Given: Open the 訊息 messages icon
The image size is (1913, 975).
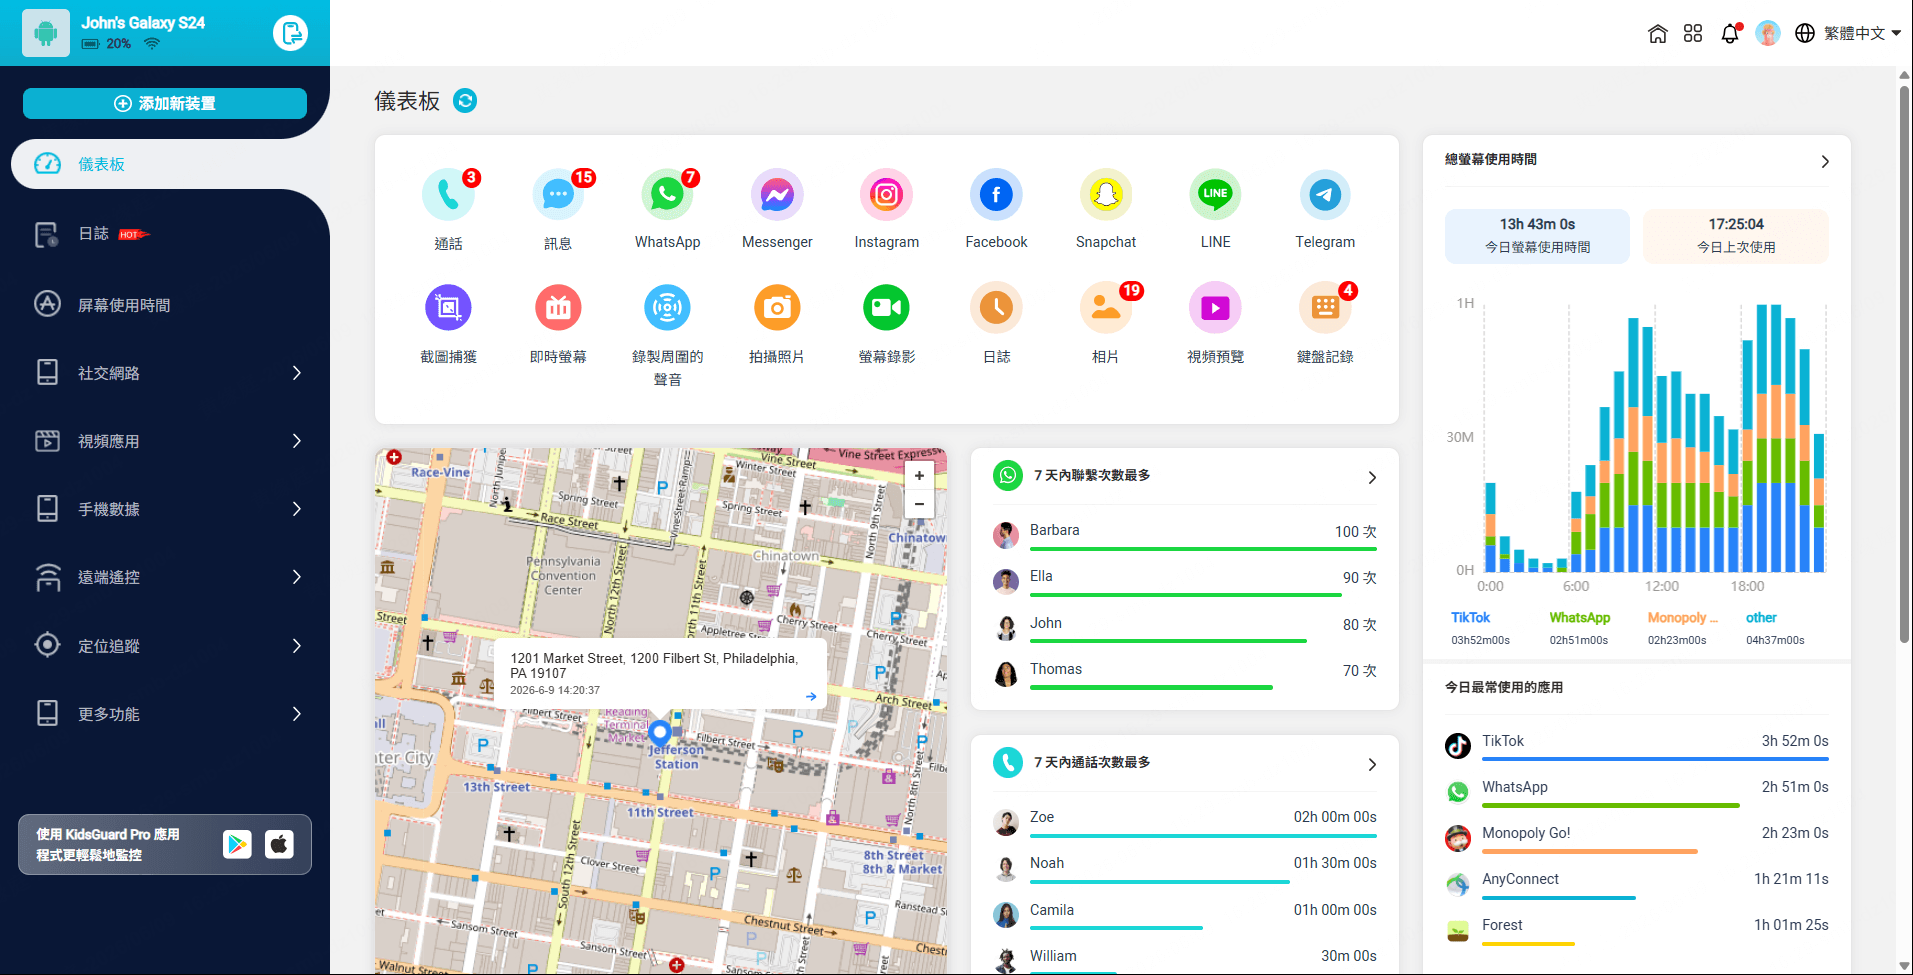Looking at the screenshot, I should (558, 195).
